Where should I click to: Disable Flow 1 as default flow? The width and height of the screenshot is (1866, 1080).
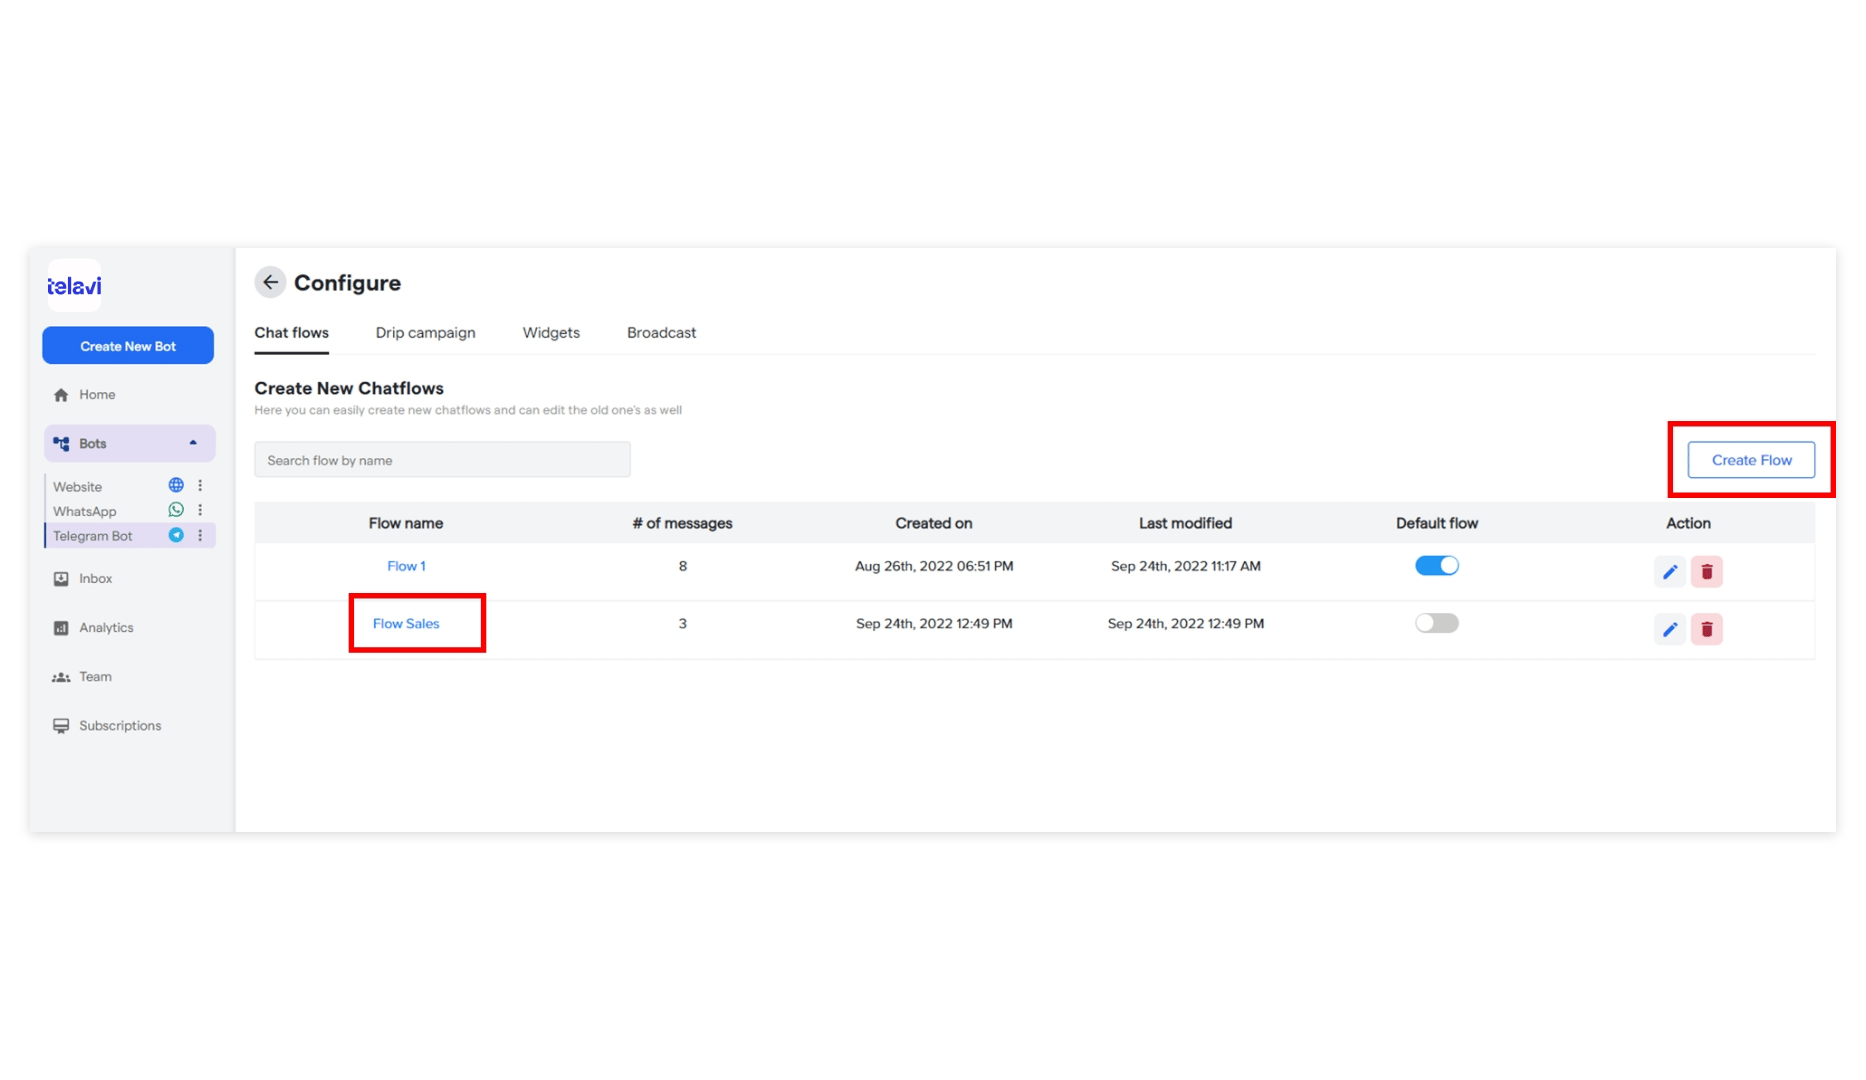click(1437, 566)
